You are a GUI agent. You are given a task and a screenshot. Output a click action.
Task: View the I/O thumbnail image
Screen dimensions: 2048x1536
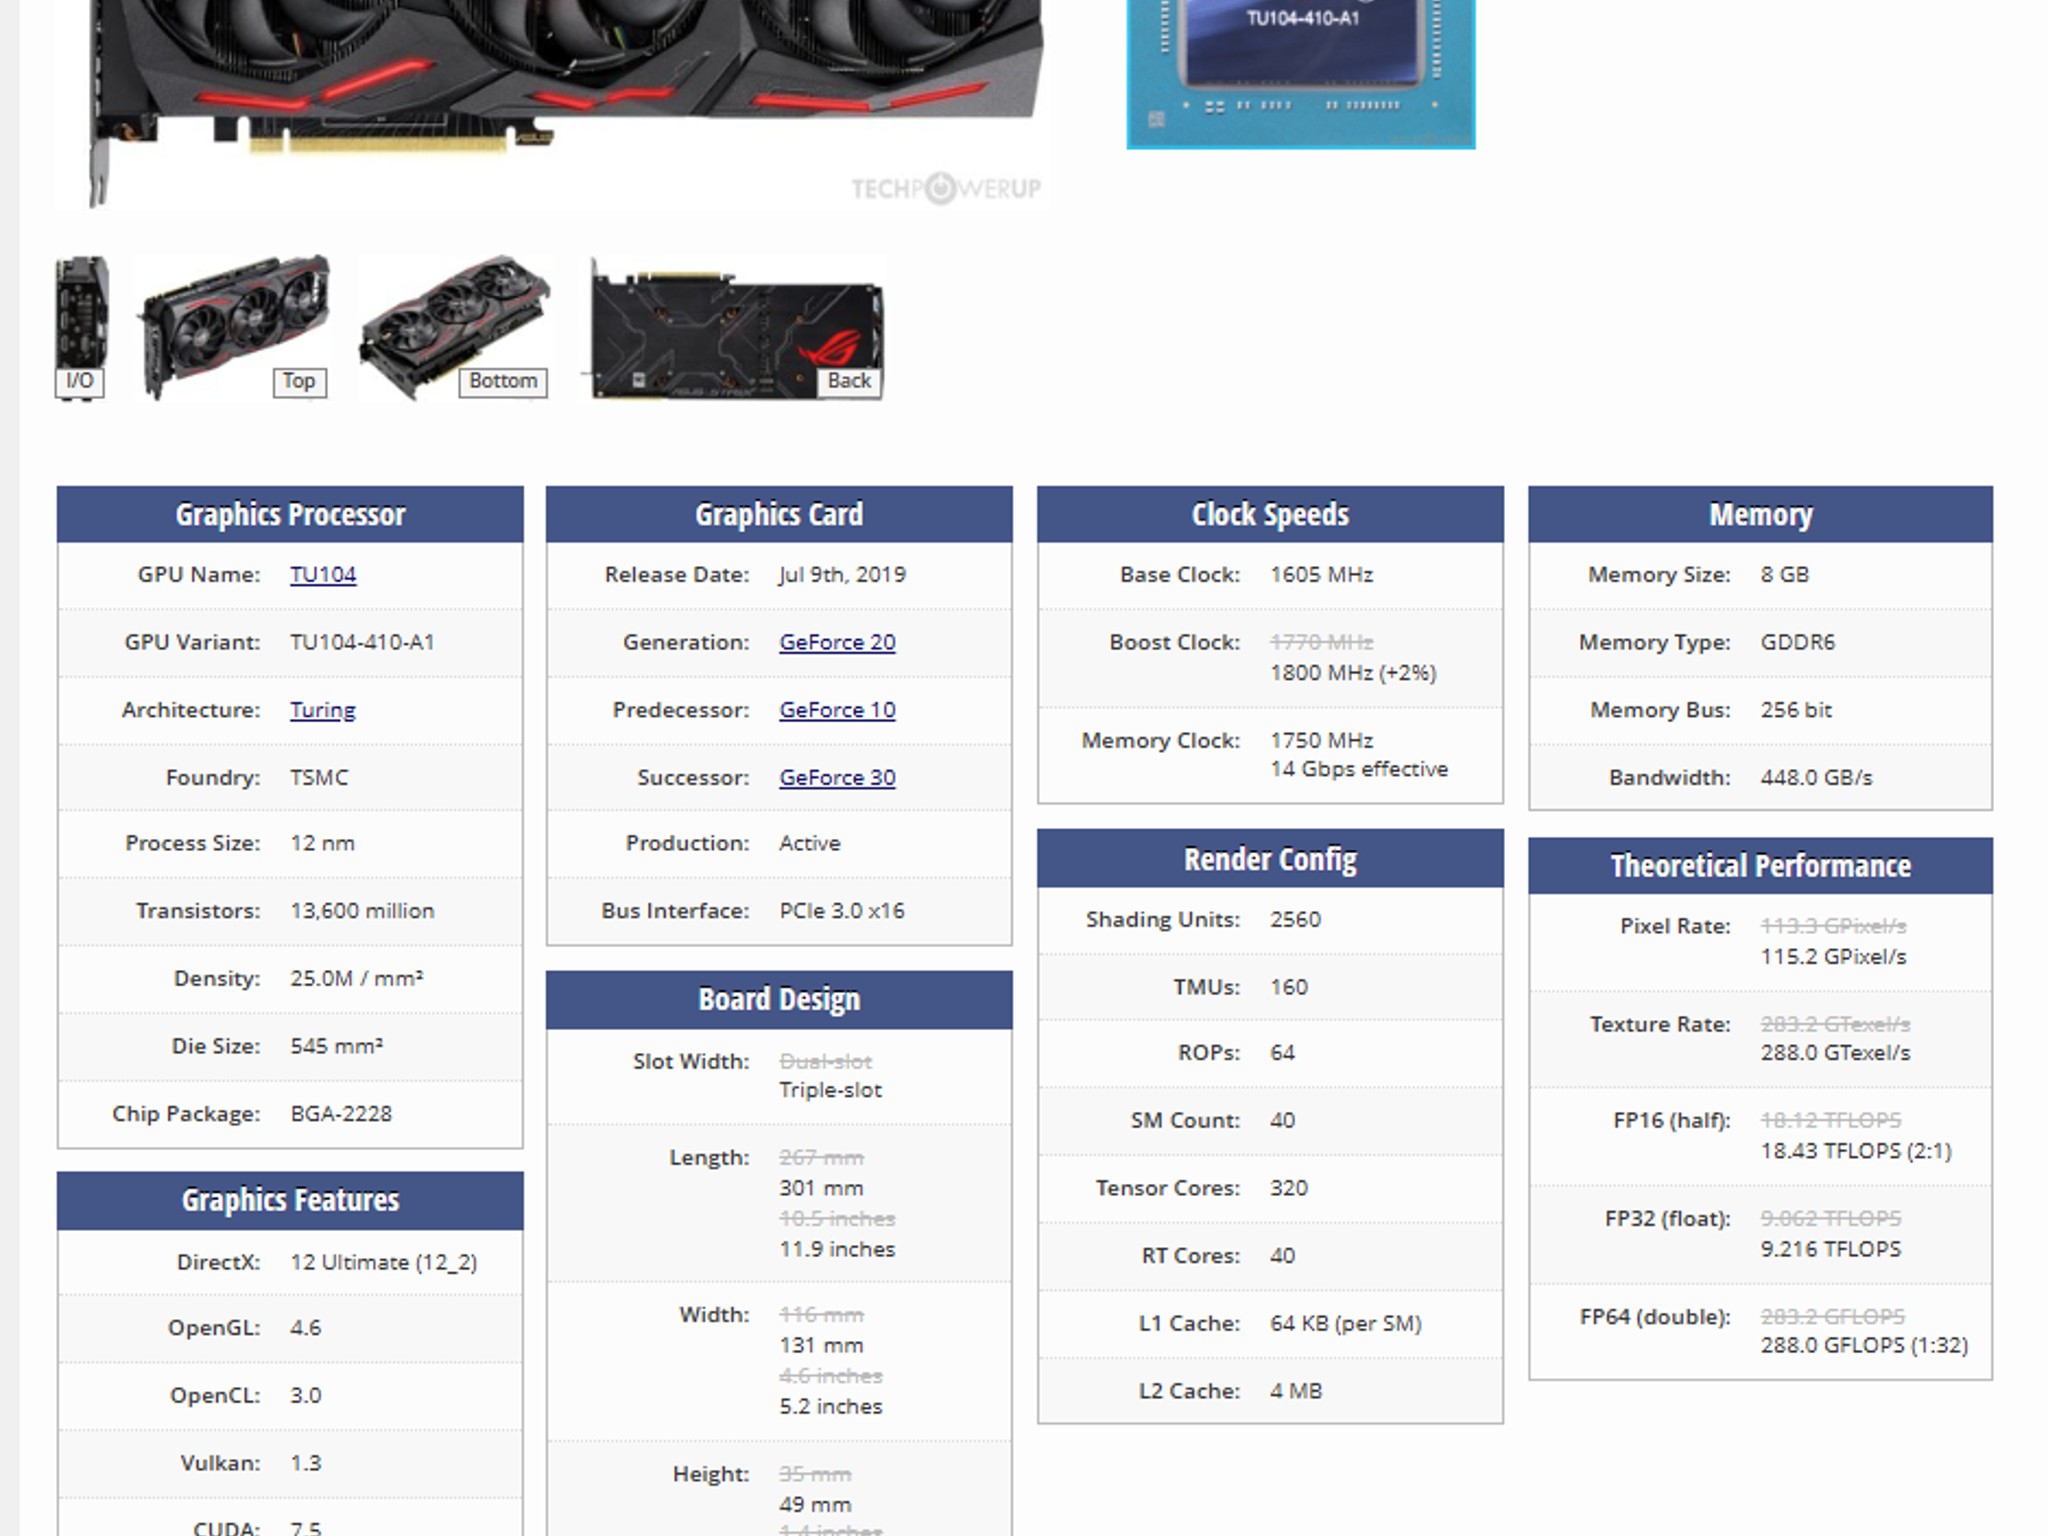click(81, 328)
